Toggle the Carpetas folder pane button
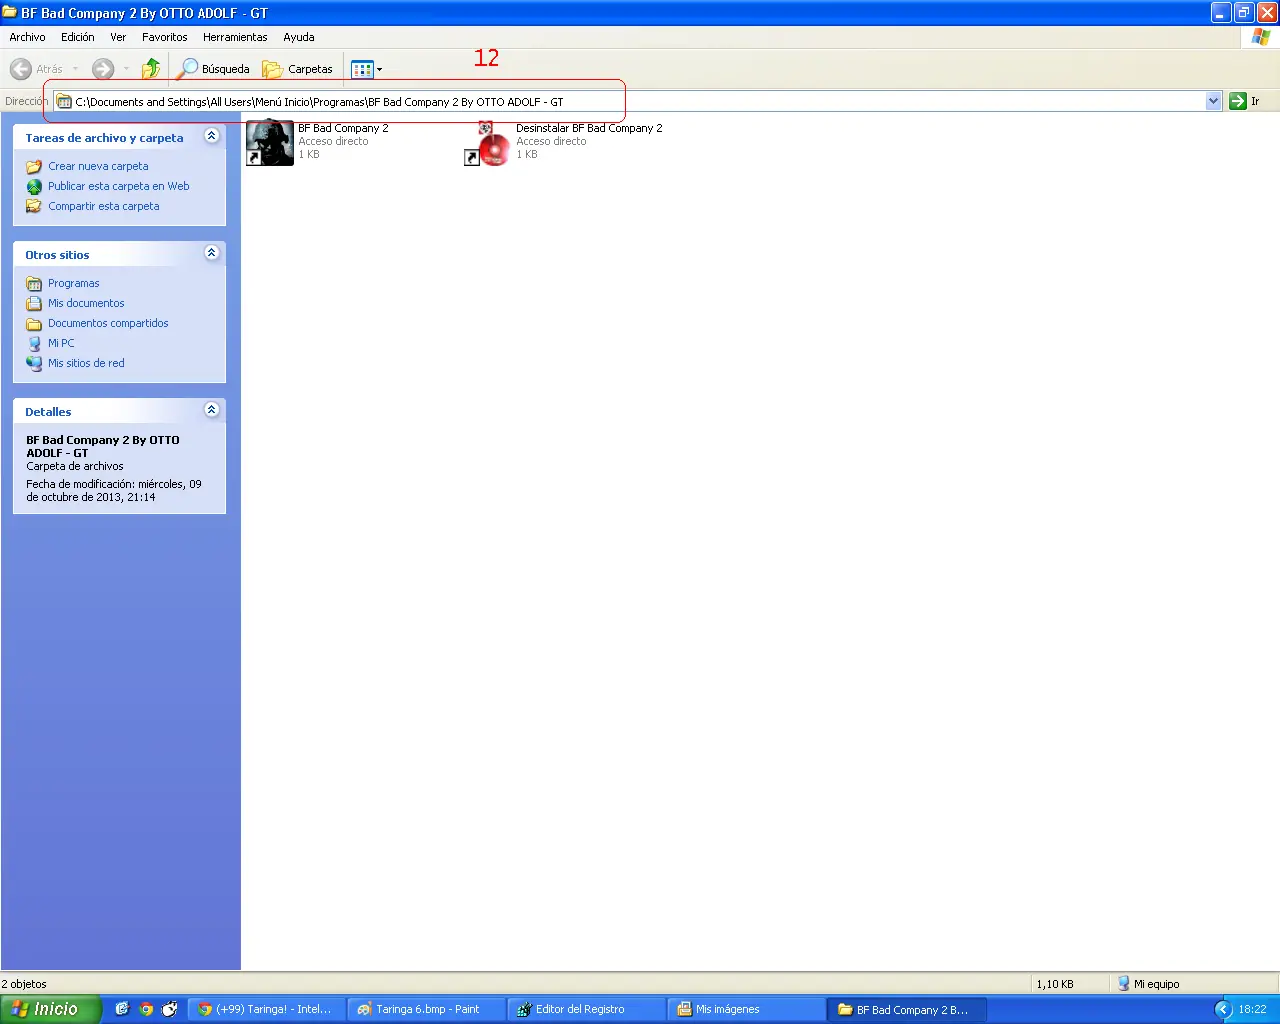This screenshot has height=1024, width=1280. [298, 69]
